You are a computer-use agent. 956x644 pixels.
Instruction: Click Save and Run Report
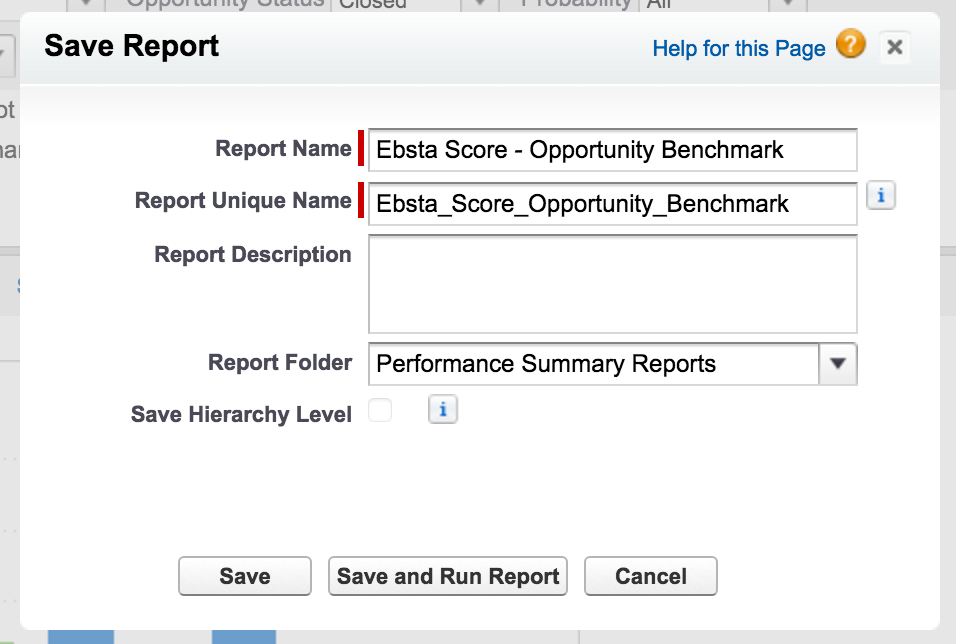pyautogui.click(x=448, y=576)
